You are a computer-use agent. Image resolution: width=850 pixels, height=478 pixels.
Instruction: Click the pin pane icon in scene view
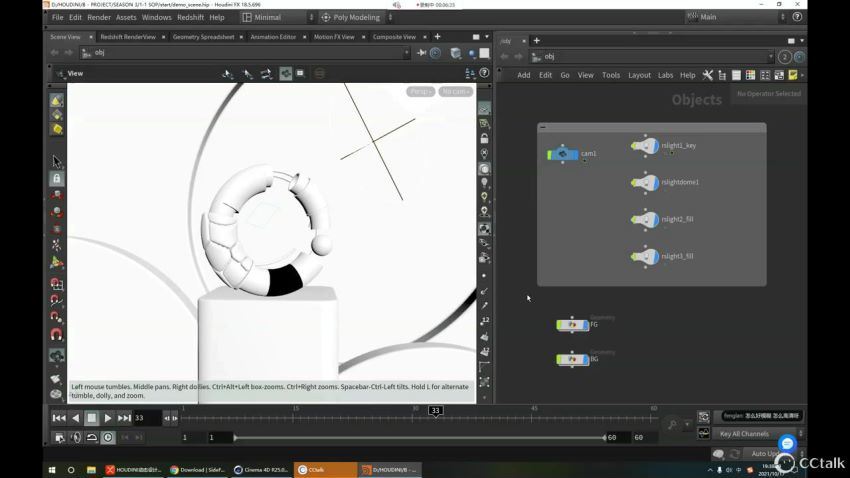pos(421,53)
